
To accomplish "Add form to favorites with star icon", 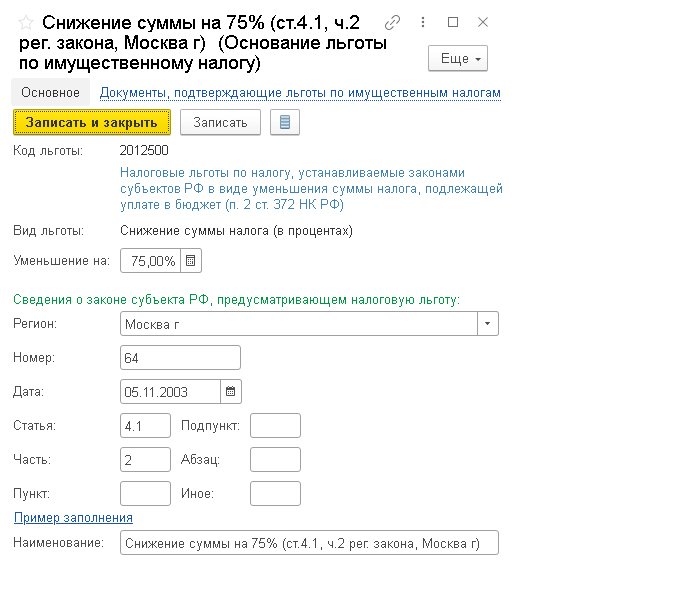I will click(27, 22).
